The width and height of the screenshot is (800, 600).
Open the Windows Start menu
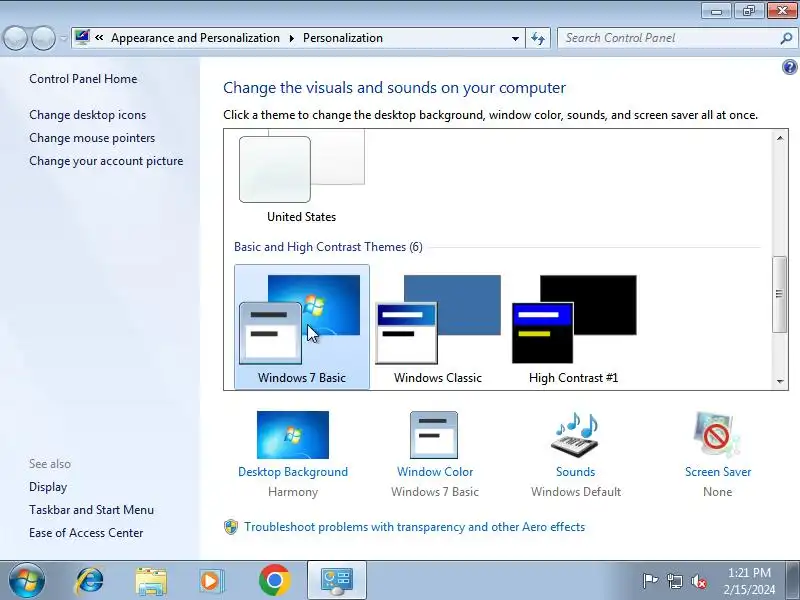coord(27,580)
